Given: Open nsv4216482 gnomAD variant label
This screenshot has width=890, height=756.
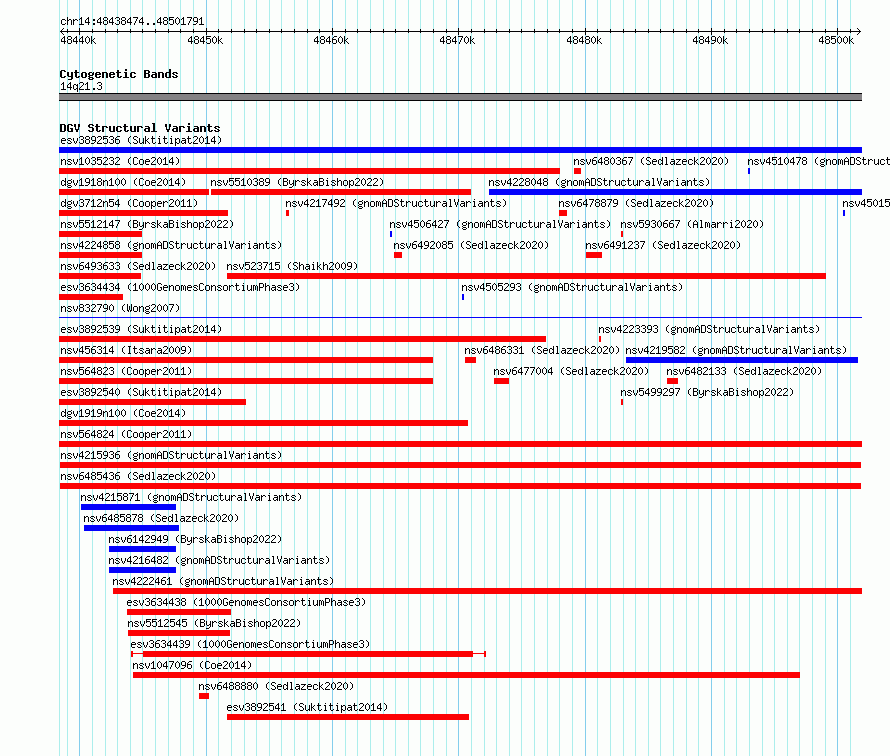Looking at the screenshot, I should (219, 560).
